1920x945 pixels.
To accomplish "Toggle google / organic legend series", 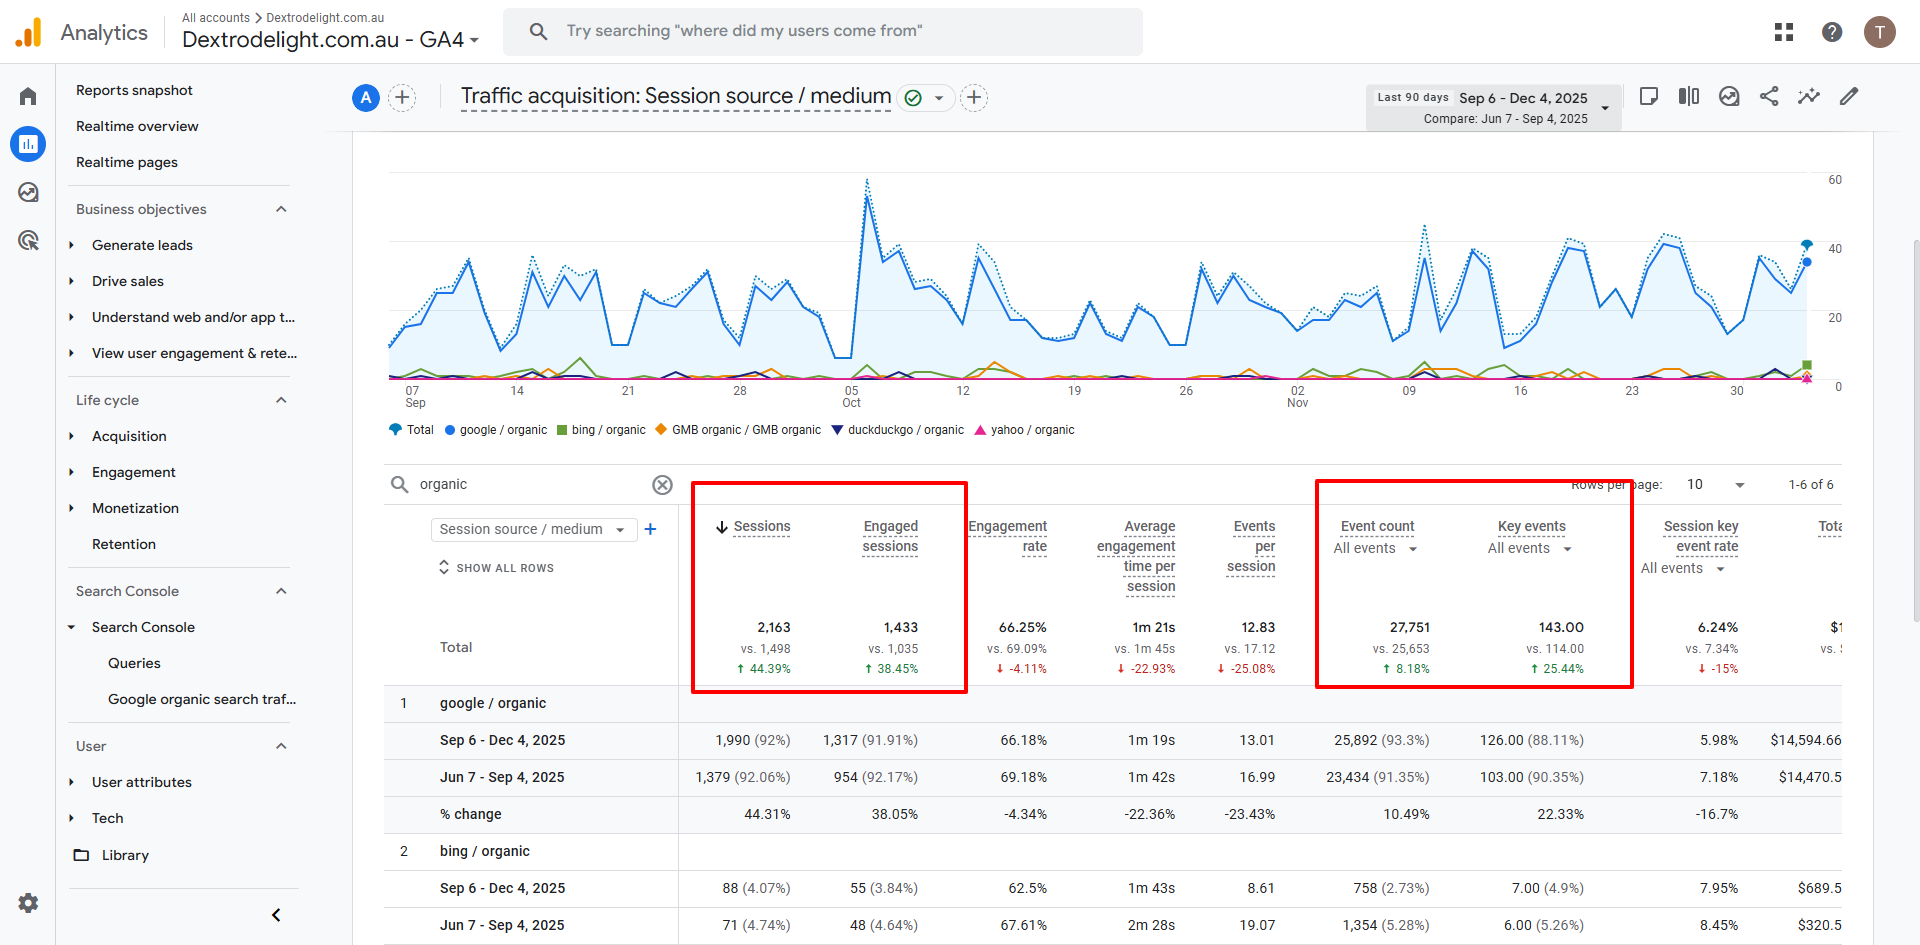I will pos(496,430).
